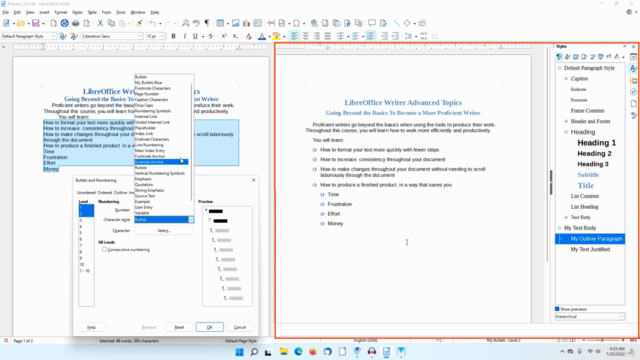Image resolution: width=640 pixels, height=360 pixels.
Task: Cut selection with the scissors icon
Action: [100, 23]
